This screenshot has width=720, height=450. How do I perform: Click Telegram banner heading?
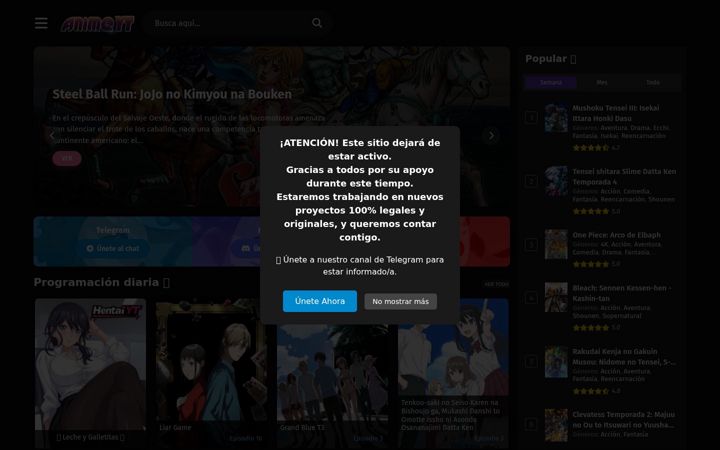pos(113,230)
